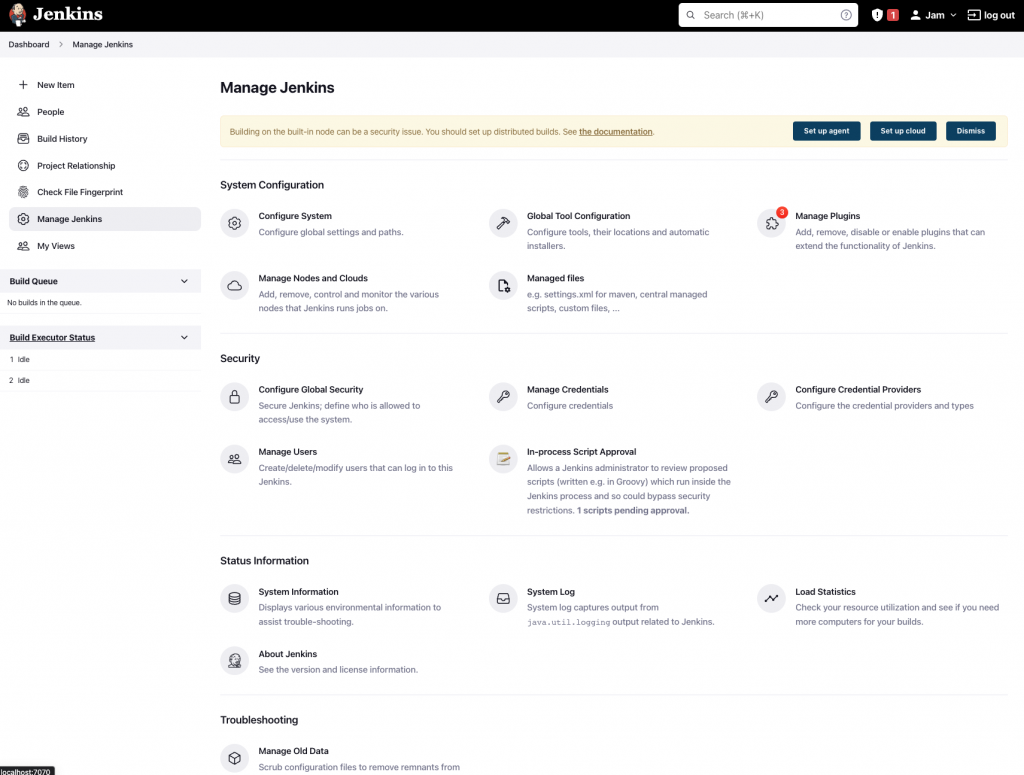Screen dimensions: 1024x775
Task: Collapse the Build Queue panel chevron
Action: point(184,281)
